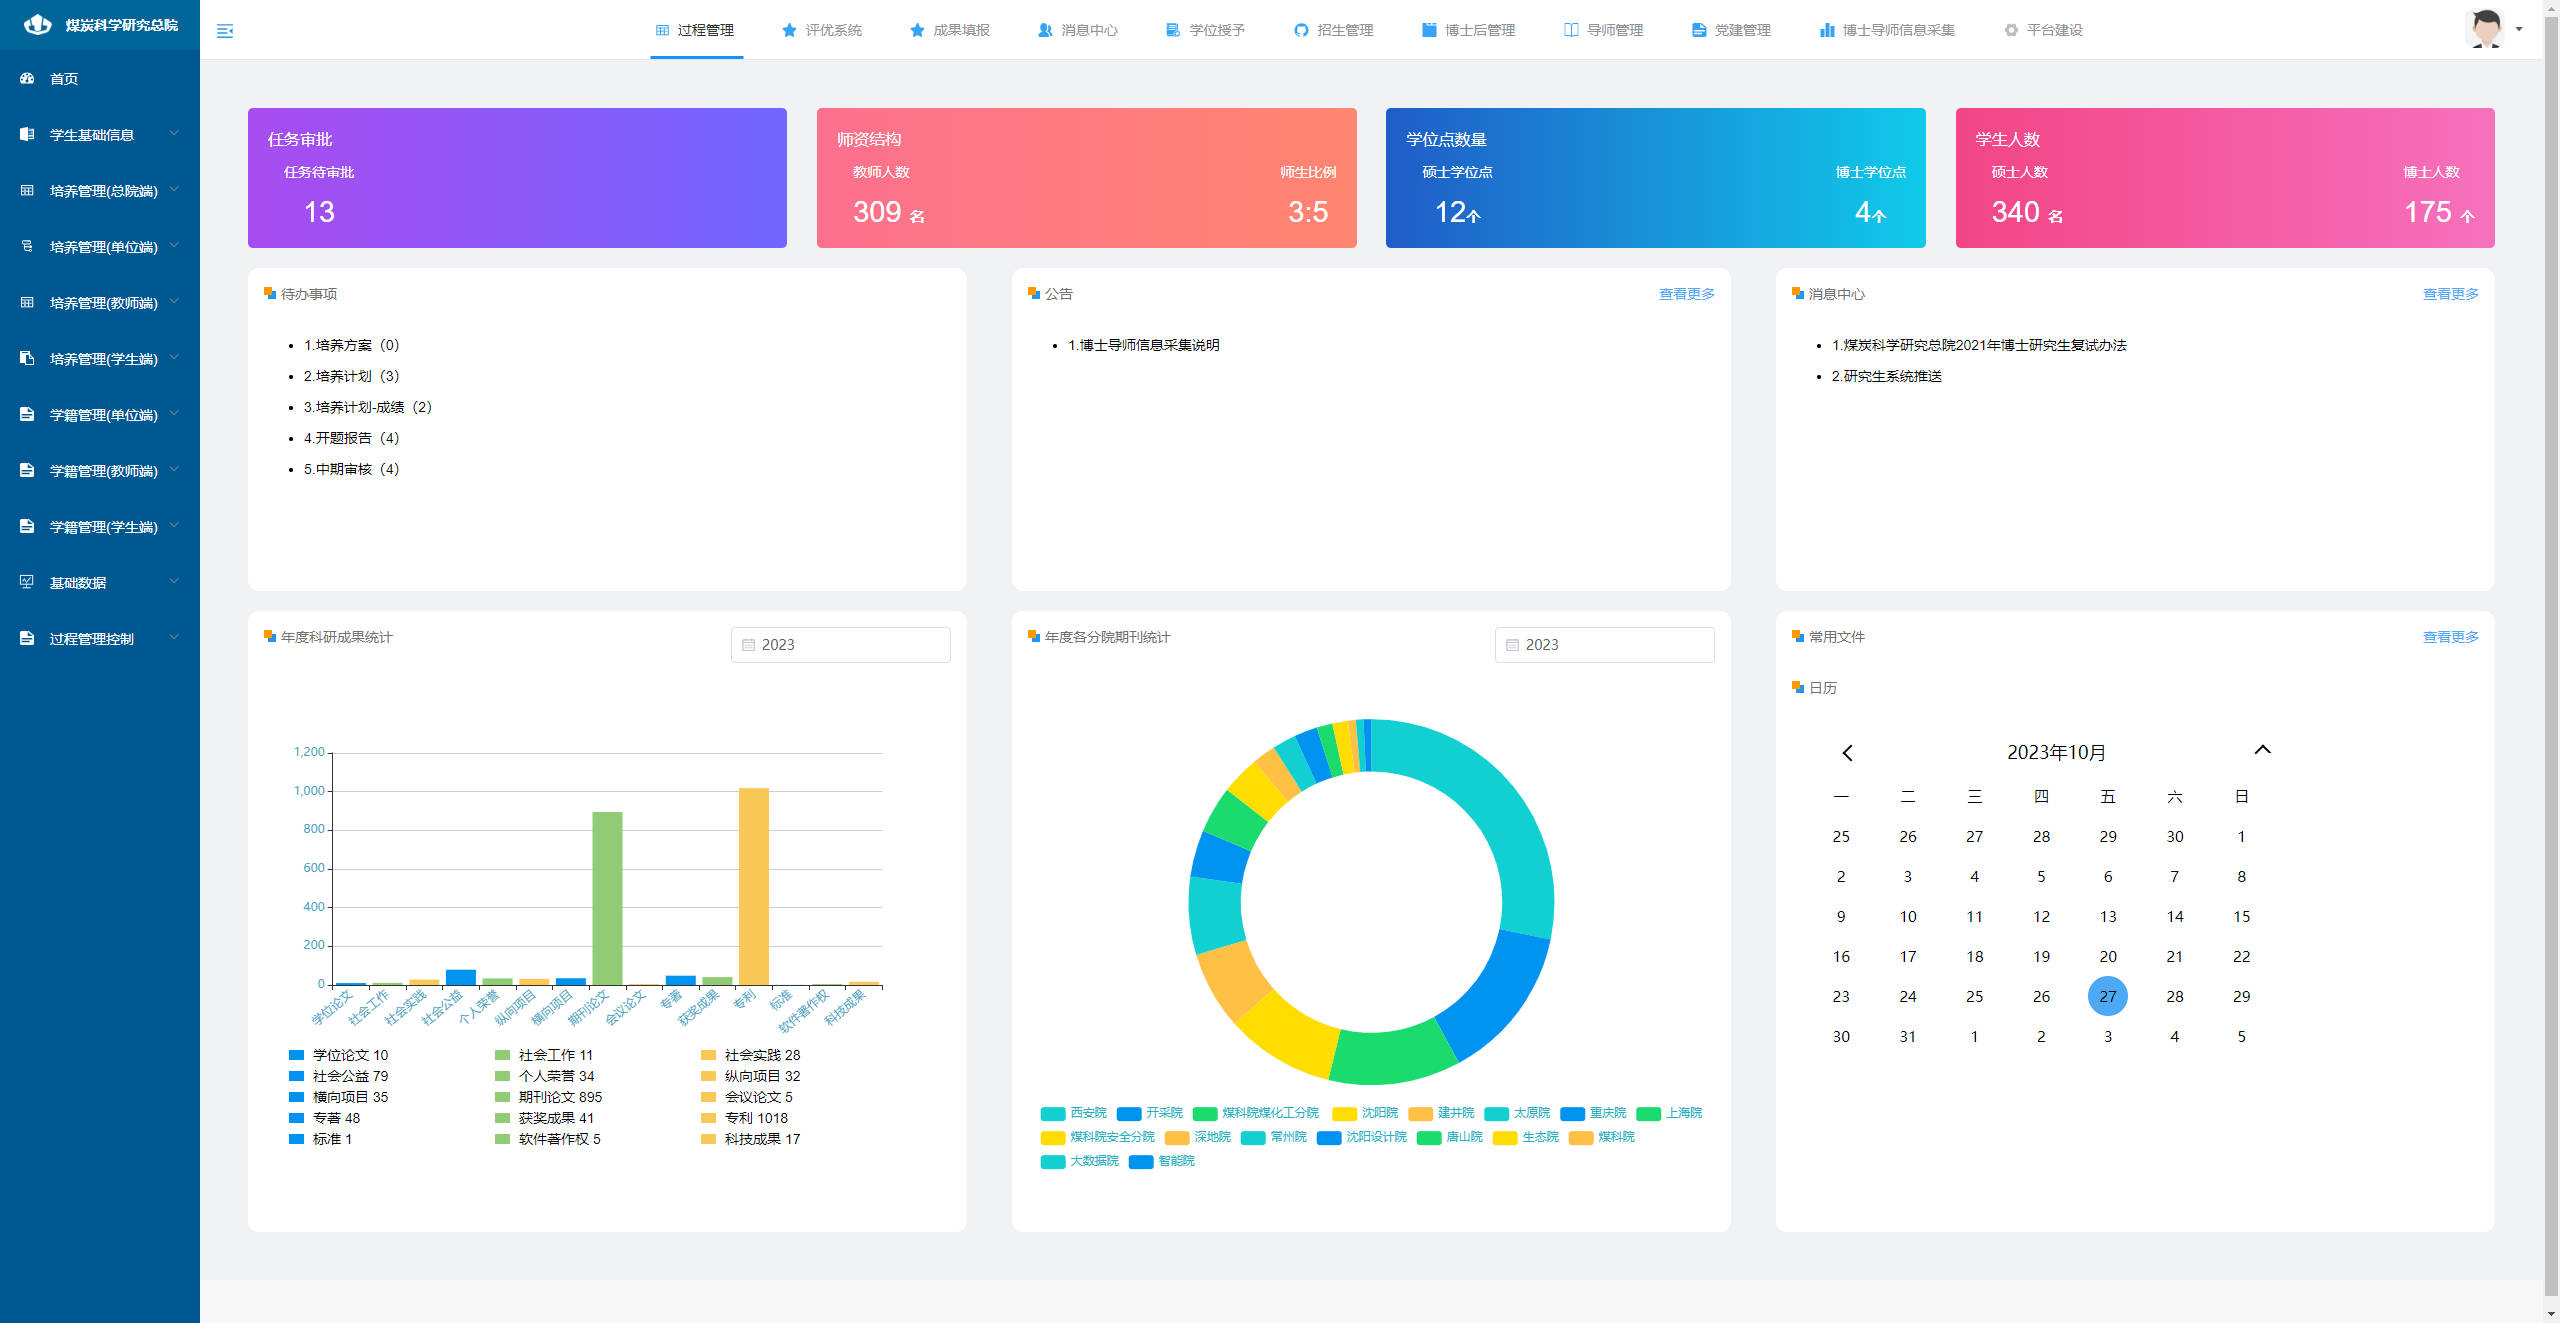Switch to 评优系统 tab
Image resolution: width=2560 pixels, height=1323 pixels.
point(822,30)
